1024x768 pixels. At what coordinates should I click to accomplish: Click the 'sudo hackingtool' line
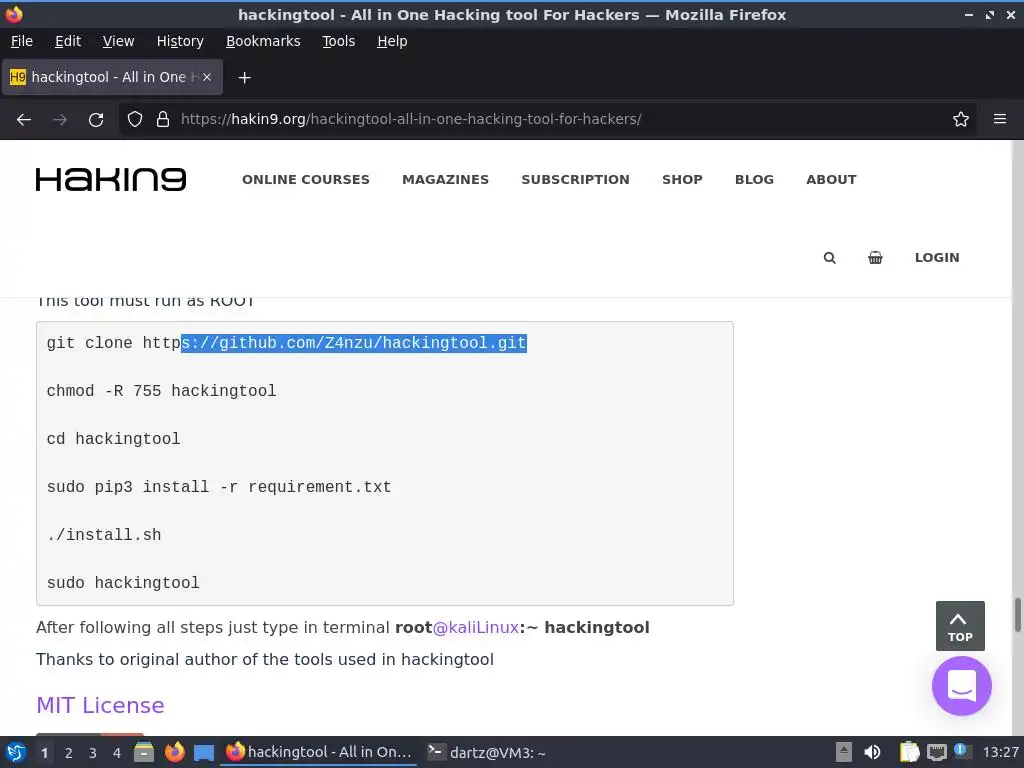(123, 583)
